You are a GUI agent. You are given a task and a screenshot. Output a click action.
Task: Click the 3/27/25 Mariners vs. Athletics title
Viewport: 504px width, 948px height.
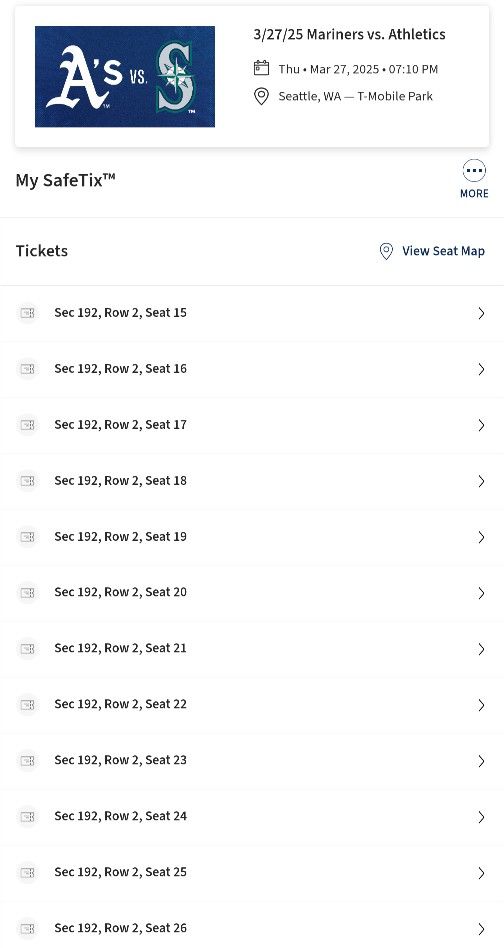click(349, 34)
